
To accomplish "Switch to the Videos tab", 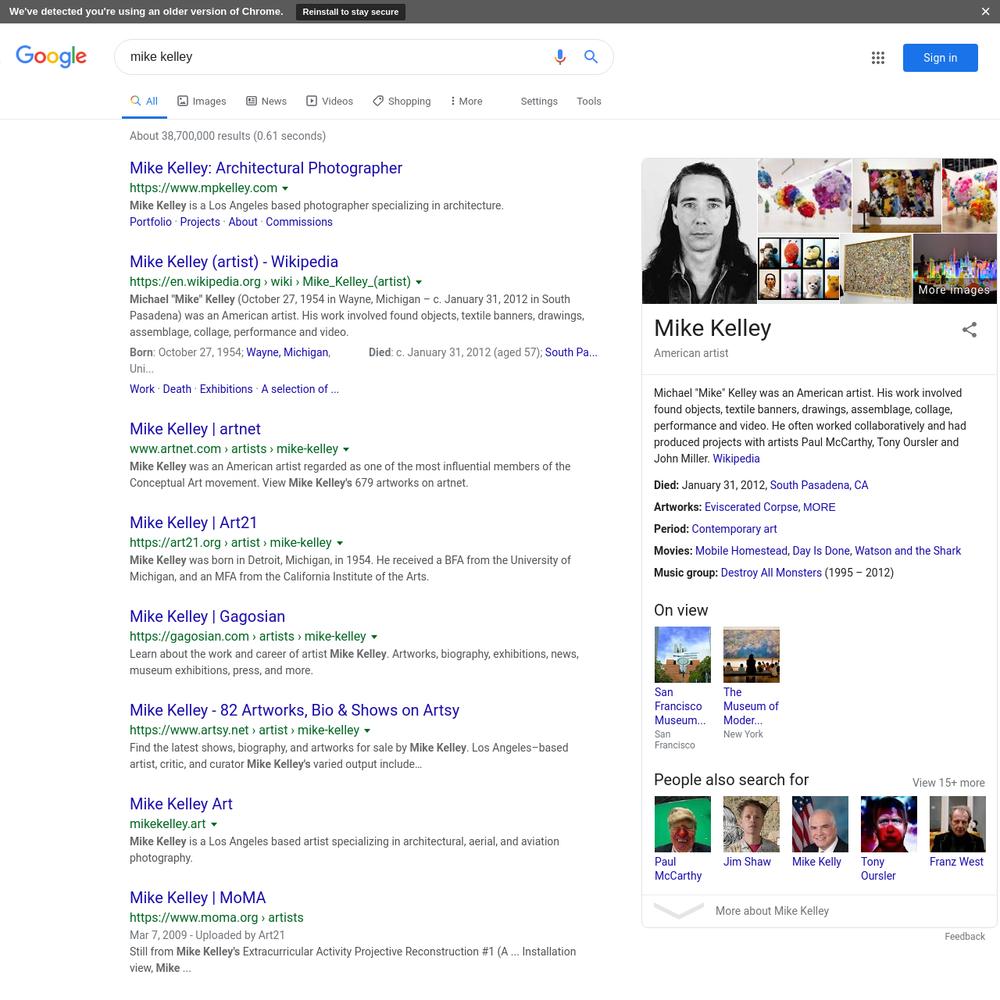I will (329, 101).
